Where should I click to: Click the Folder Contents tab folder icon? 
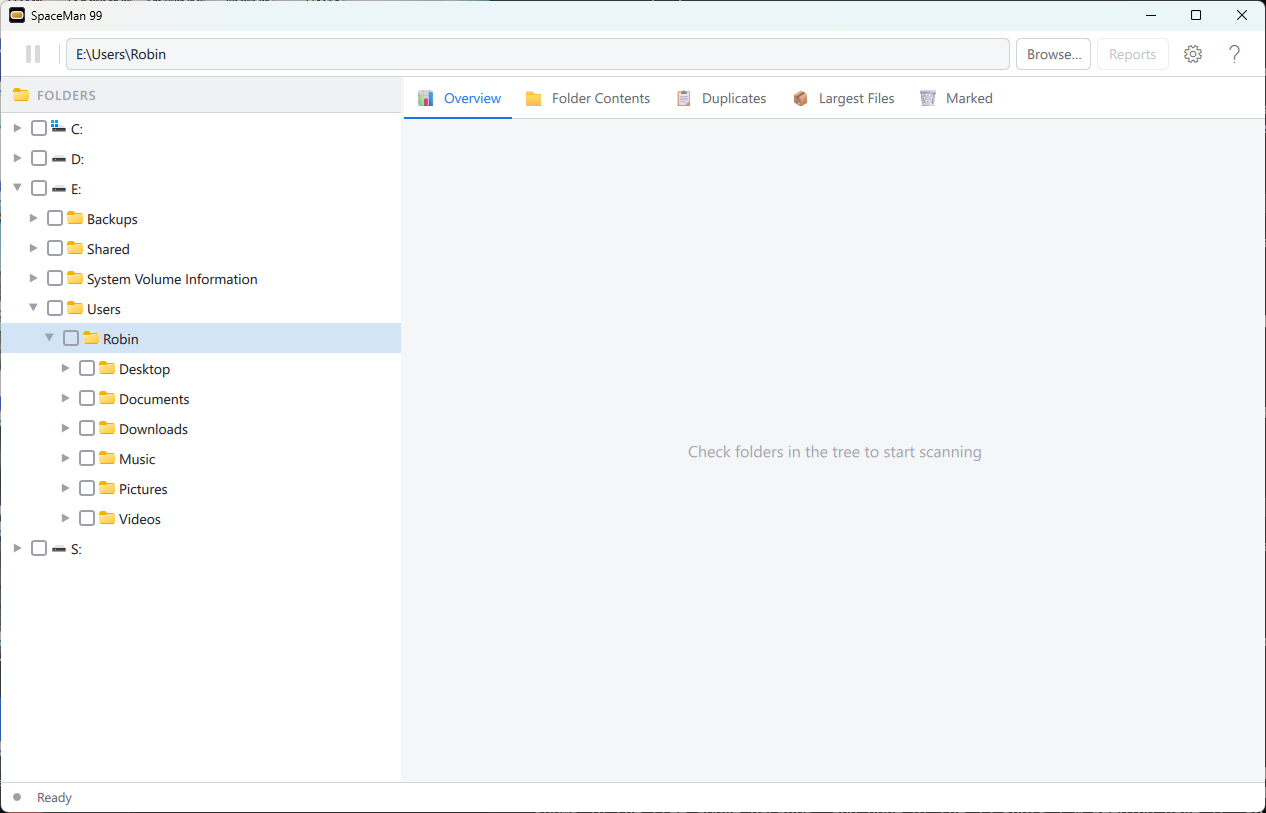point(534,98)
